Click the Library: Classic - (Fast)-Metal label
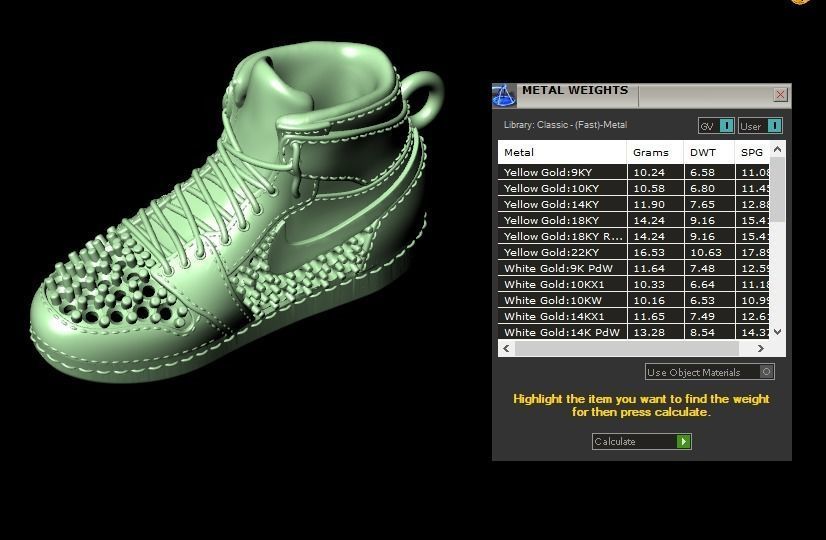 pos(565,125)
